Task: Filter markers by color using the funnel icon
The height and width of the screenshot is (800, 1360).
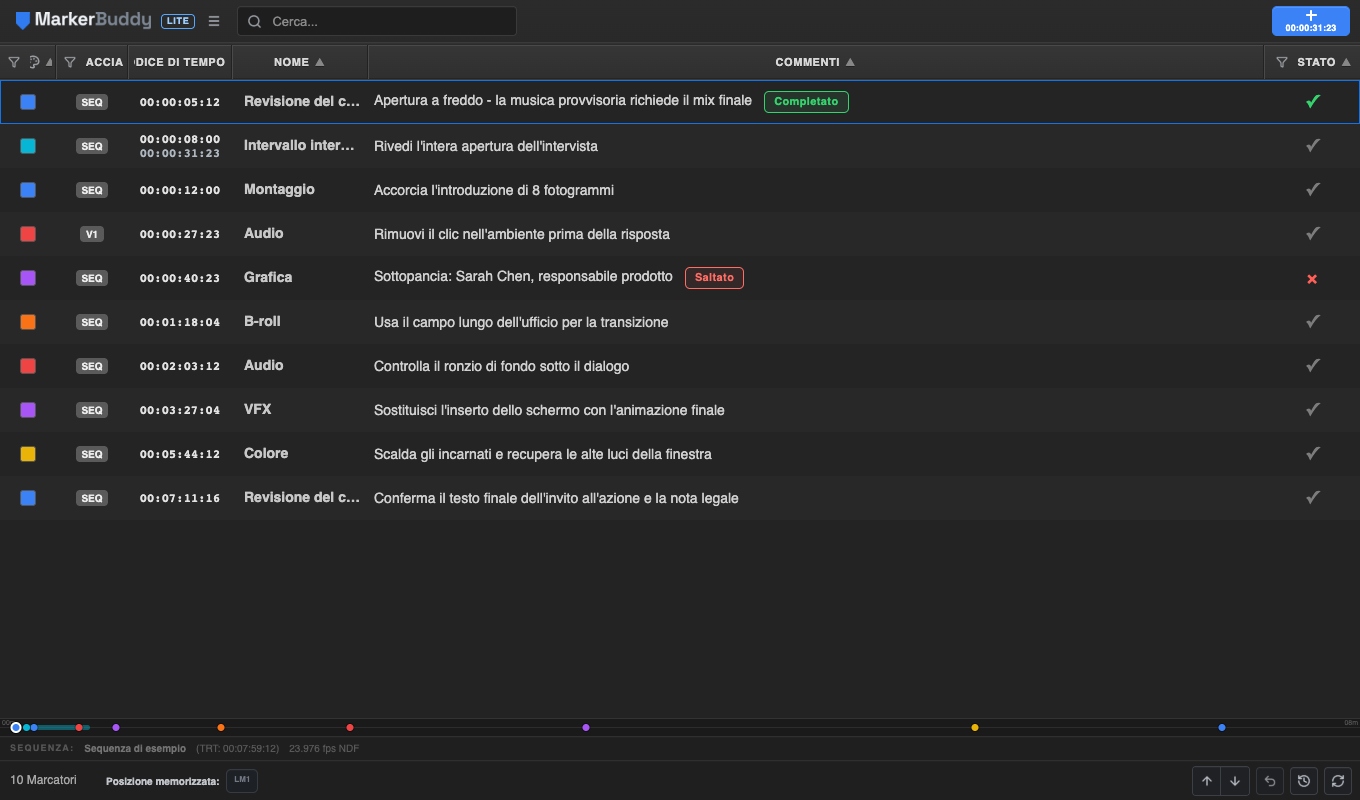Action: [x=14, y=62]
